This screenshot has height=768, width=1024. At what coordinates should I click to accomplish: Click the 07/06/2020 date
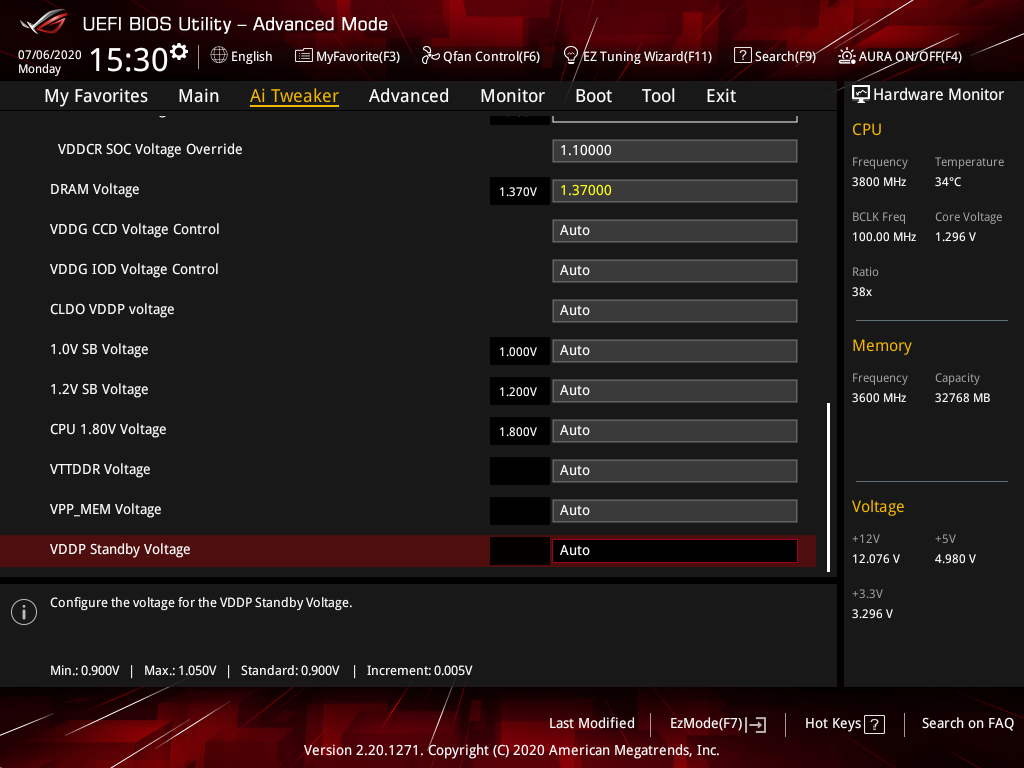50,55
